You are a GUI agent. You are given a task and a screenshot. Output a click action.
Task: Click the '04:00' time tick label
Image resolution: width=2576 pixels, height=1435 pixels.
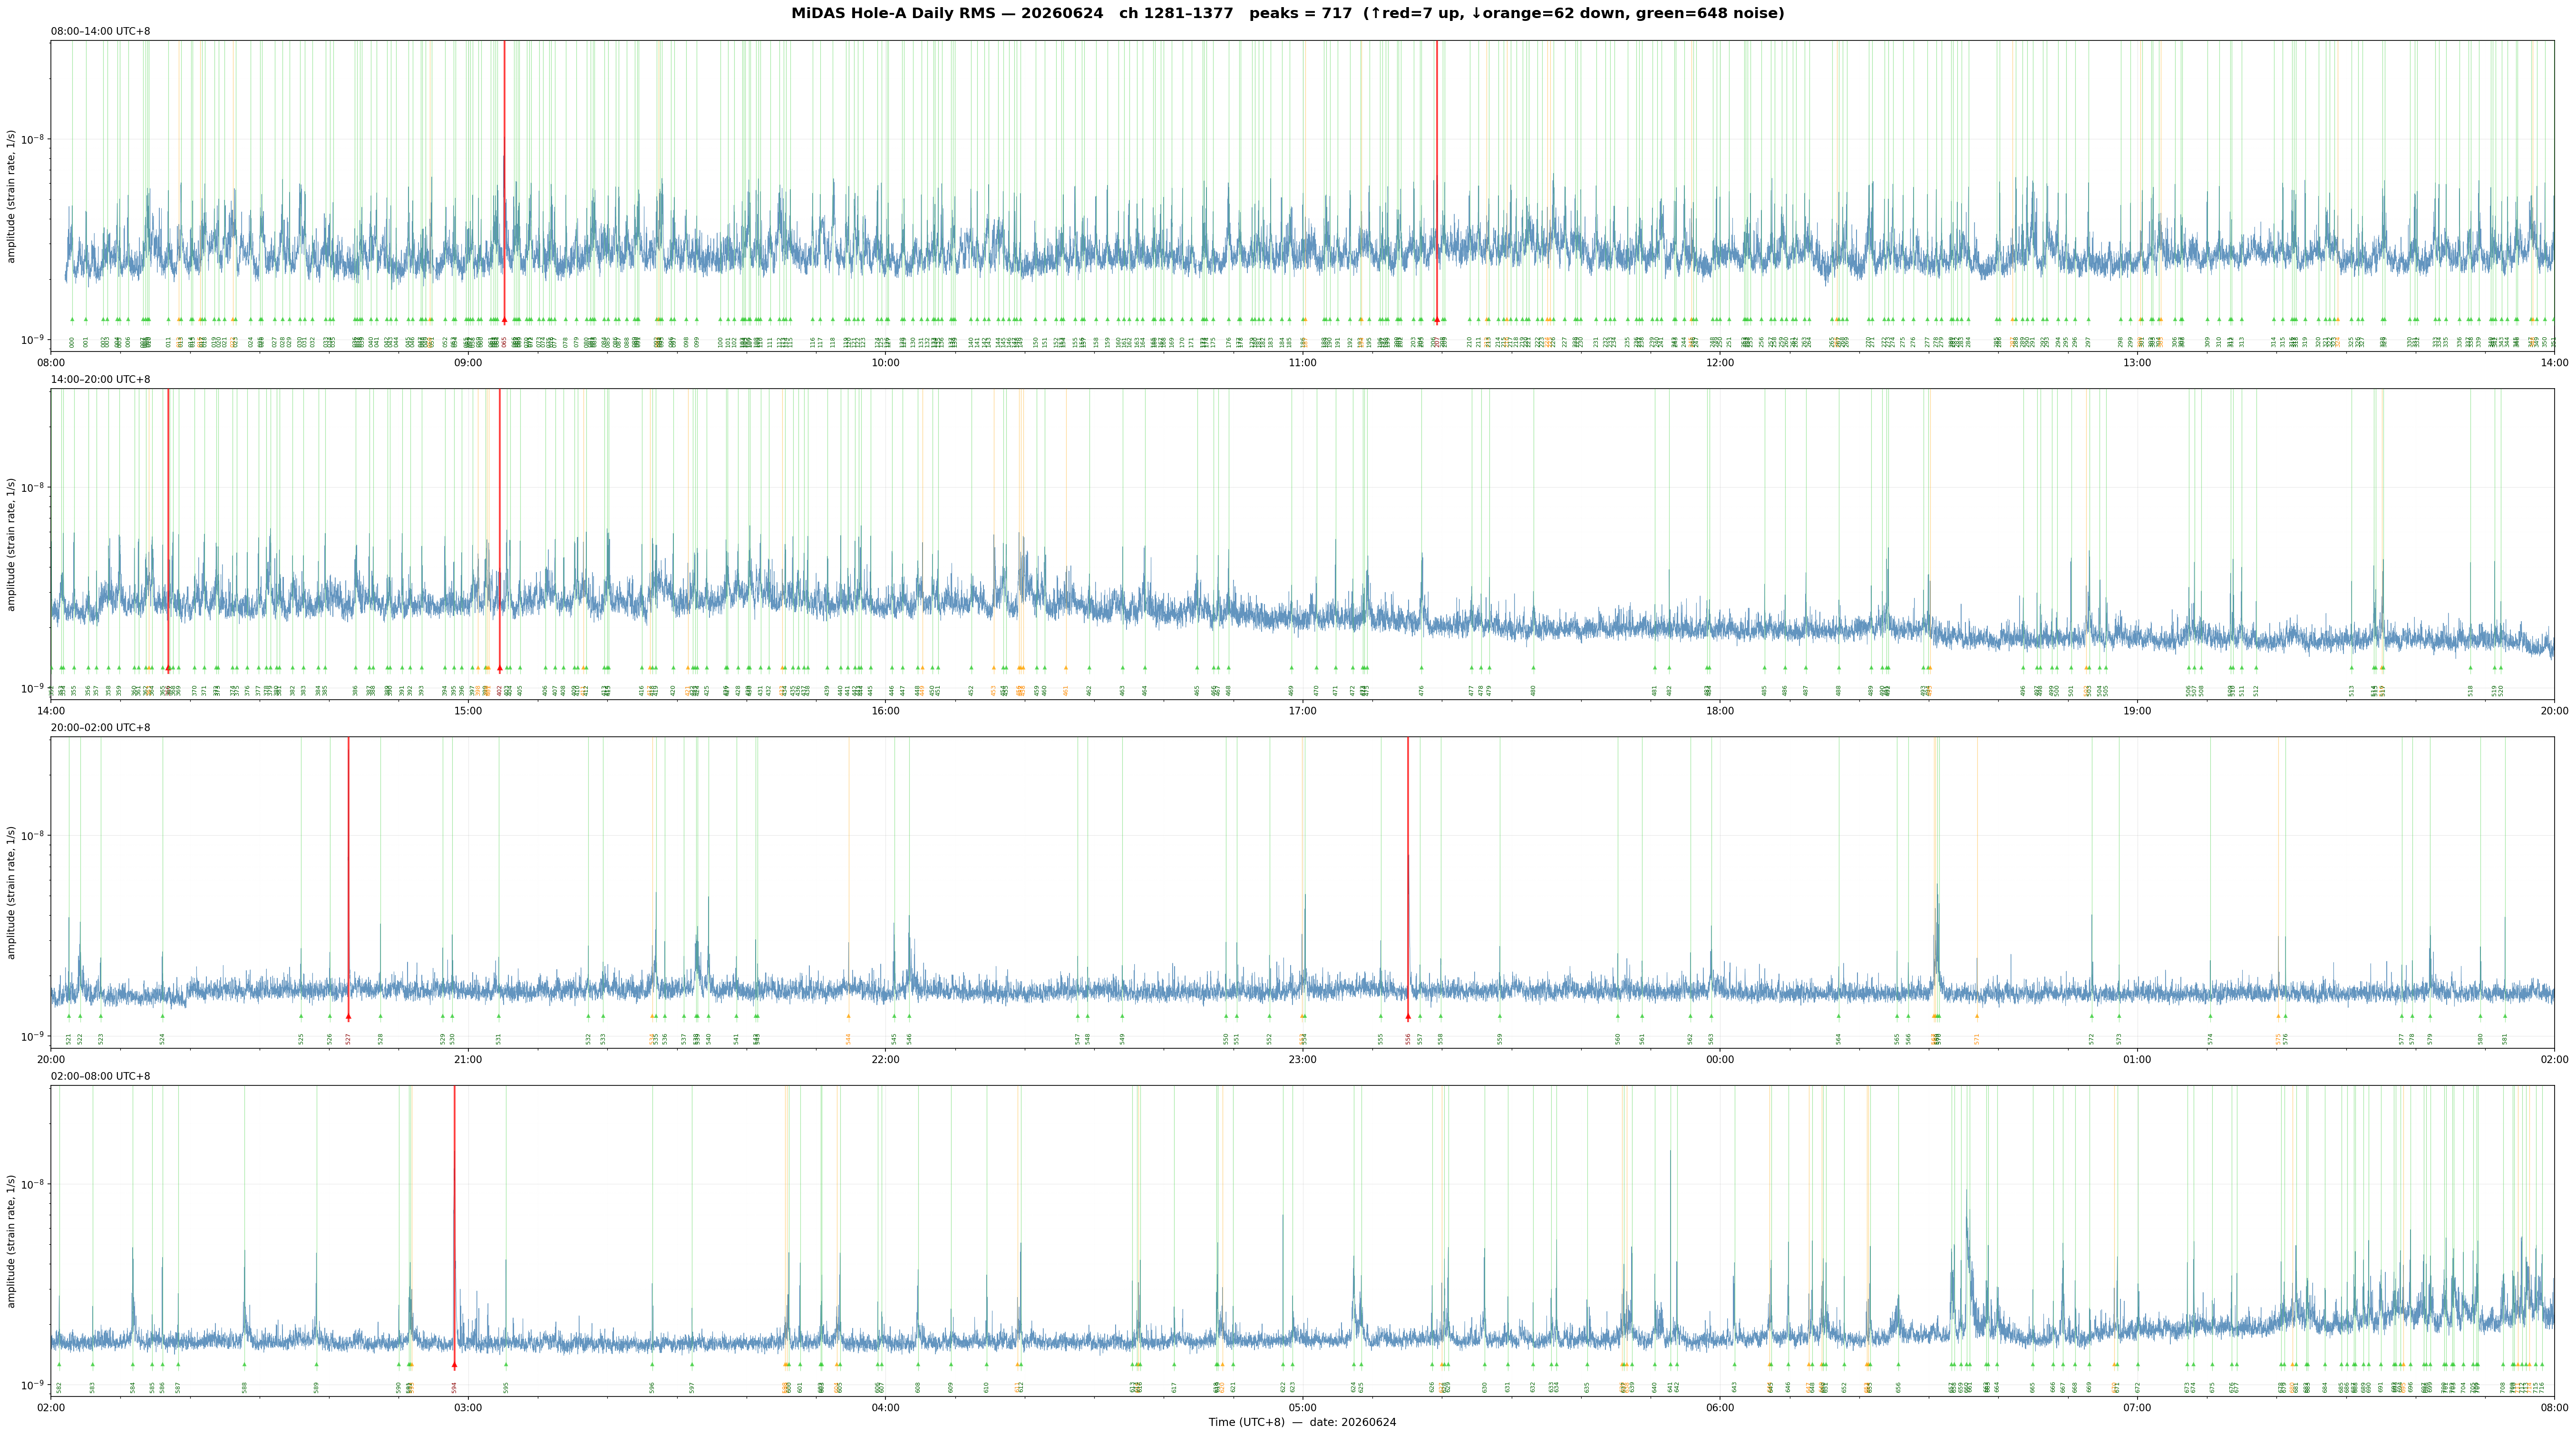click(x=885, y=1407)
